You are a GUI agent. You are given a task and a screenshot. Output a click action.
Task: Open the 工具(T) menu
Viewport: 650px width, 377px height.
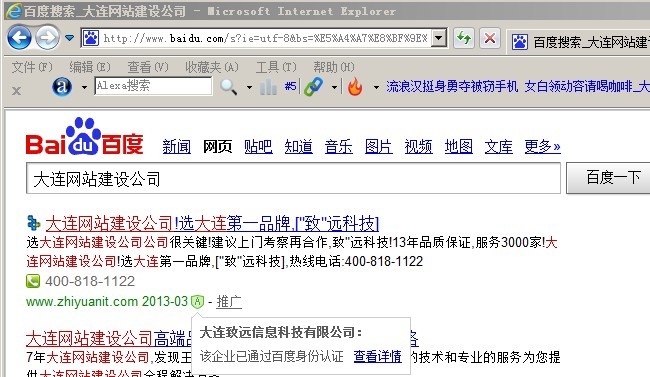[276, 67]
